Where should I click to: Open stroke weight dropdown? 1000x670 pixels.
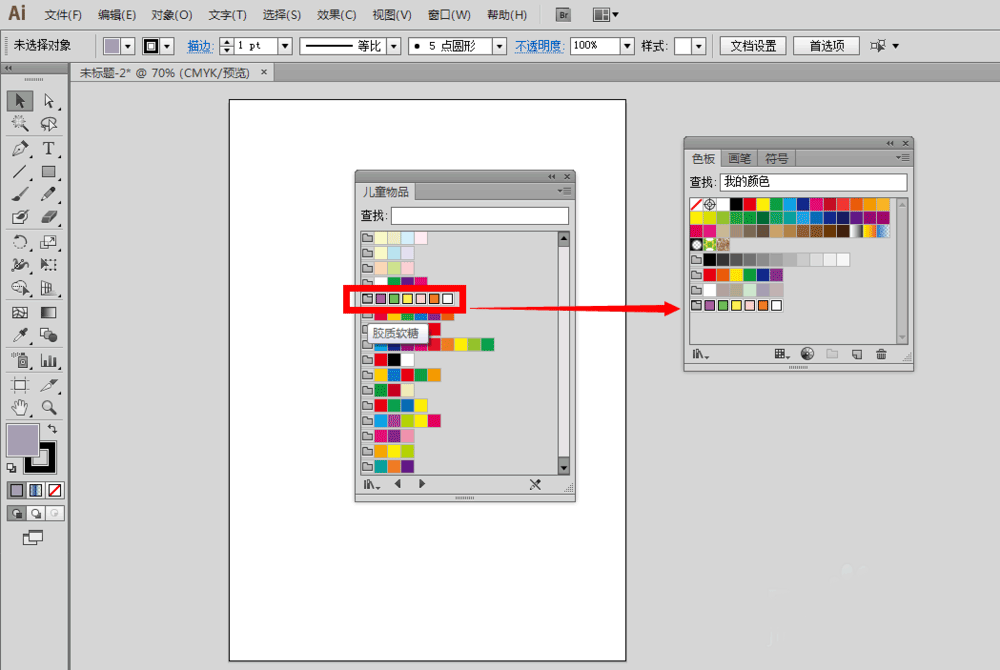[x=285, y=46]
